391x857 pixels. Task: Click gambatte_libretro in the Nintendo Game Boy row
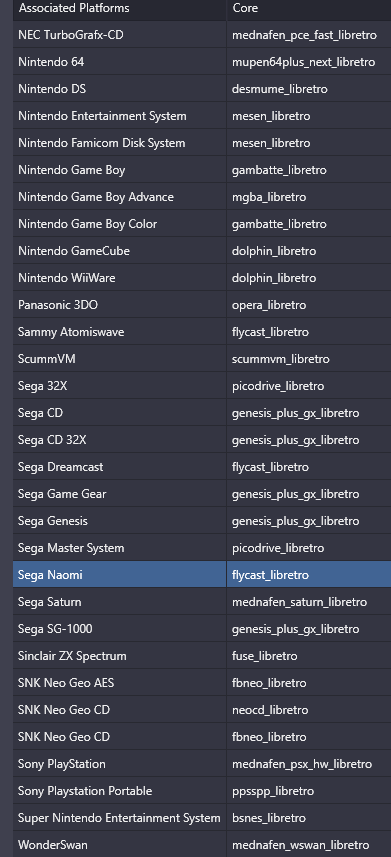[309, 170]
